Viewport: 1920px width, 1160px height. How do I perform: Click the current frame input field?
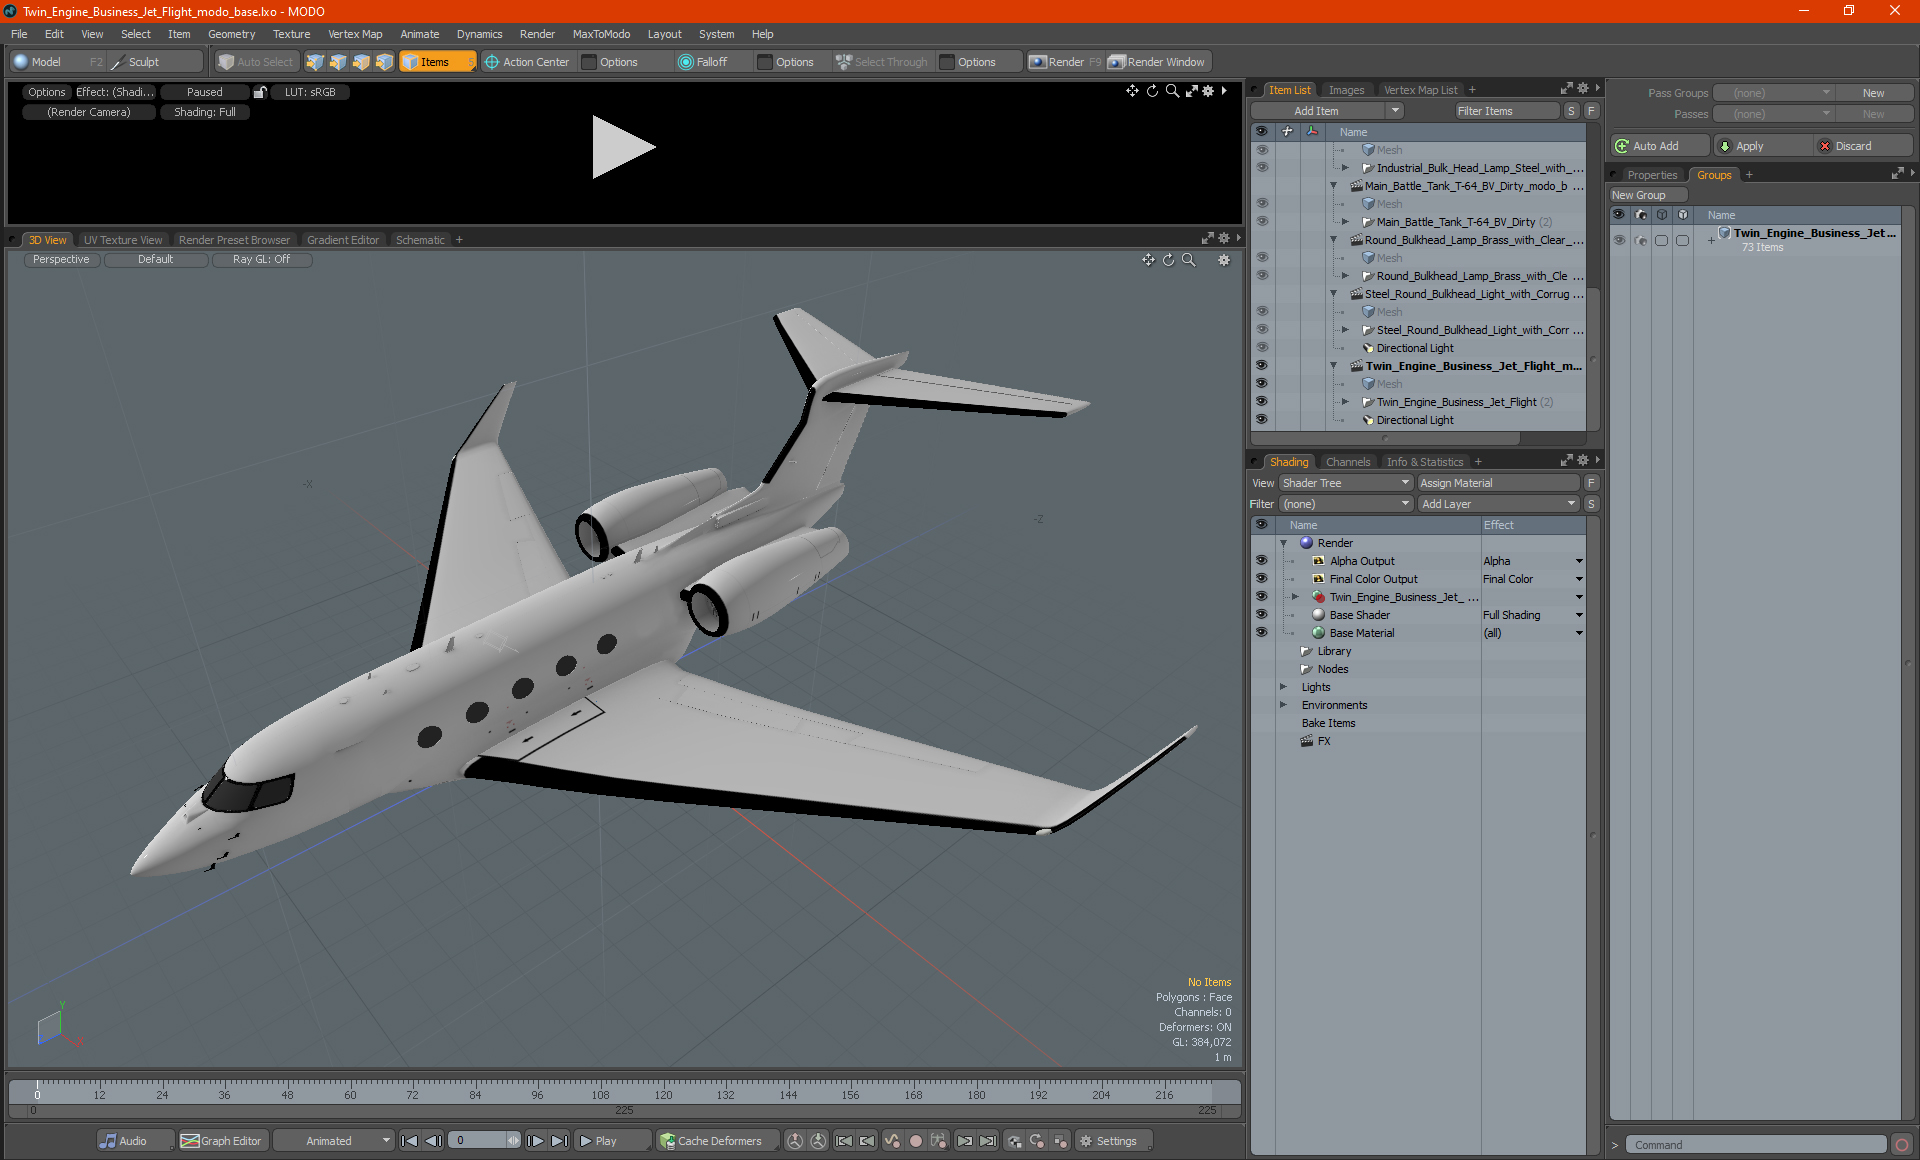pos(478,1141)
